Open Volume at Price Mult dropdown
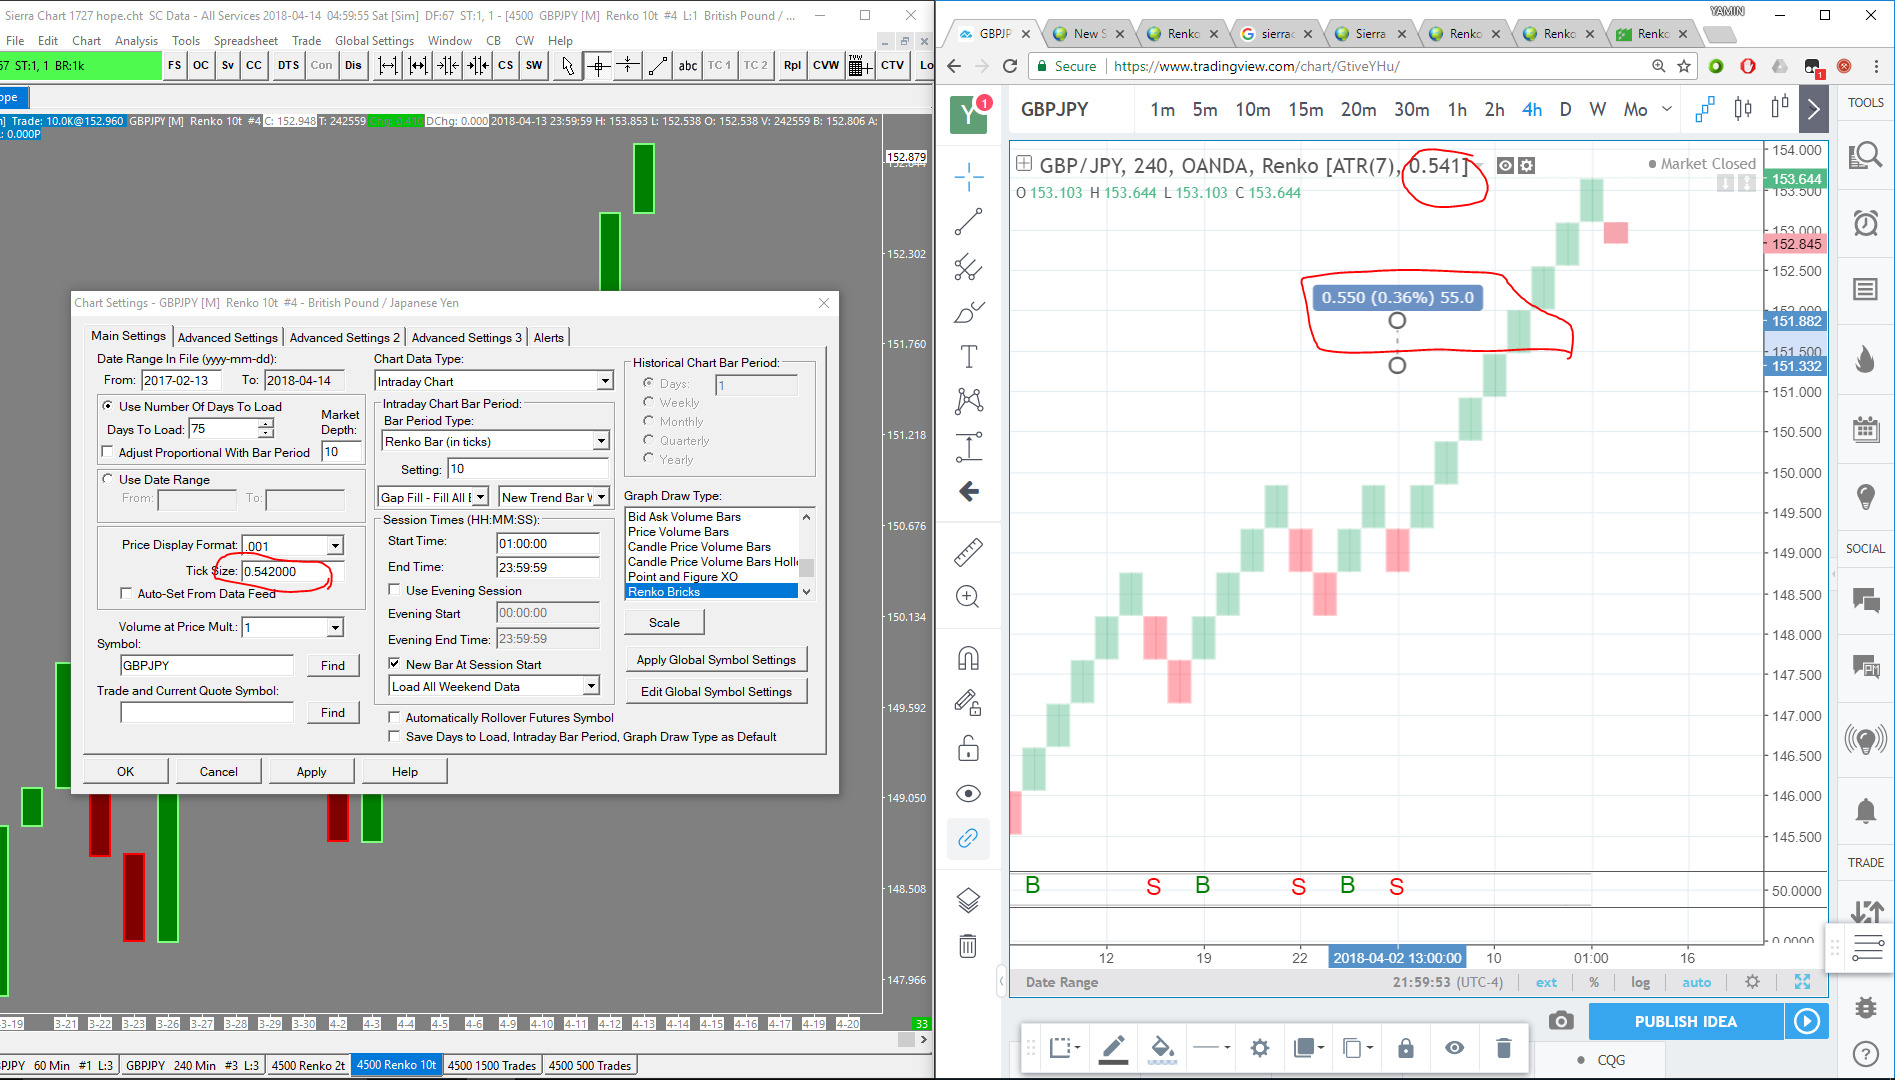 (335, 627)
